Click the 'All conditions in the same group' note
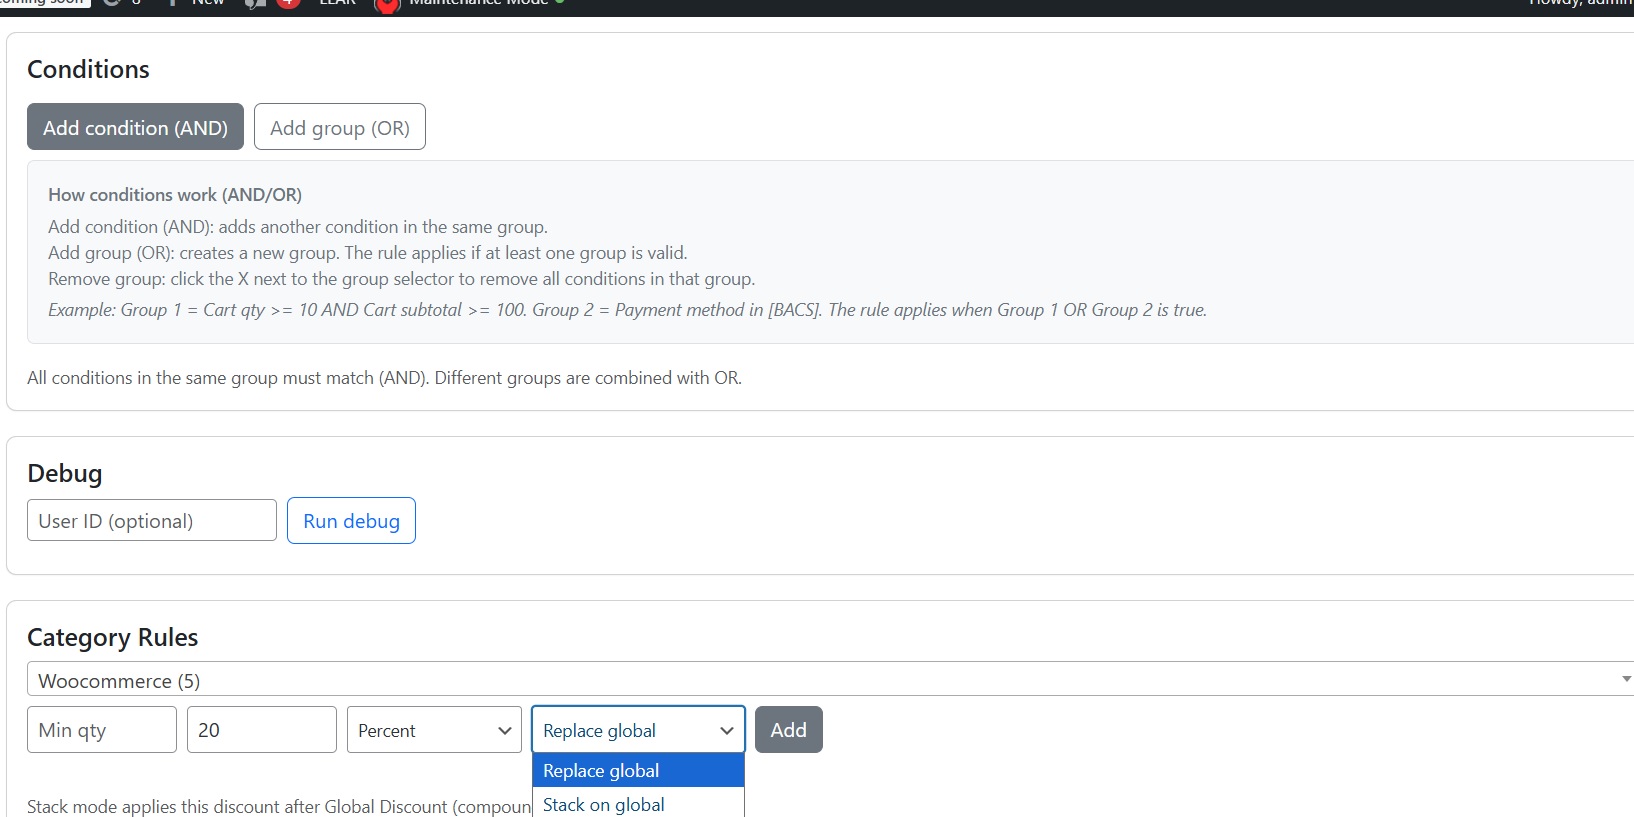The image size is (1634, 817). (x=385, y=377)
